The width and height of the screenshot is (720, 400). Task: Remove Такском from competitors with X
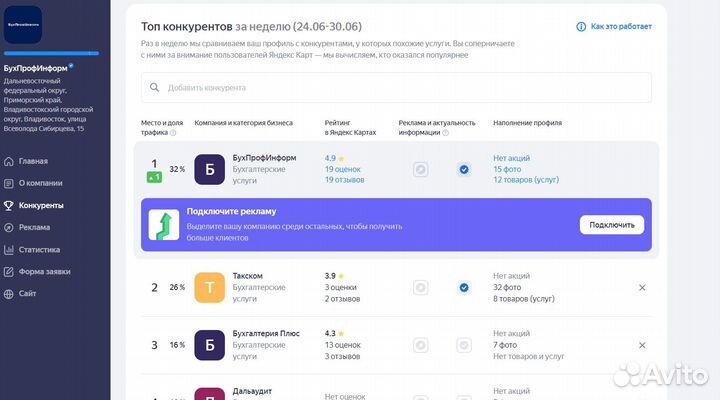tap(642, 287)
